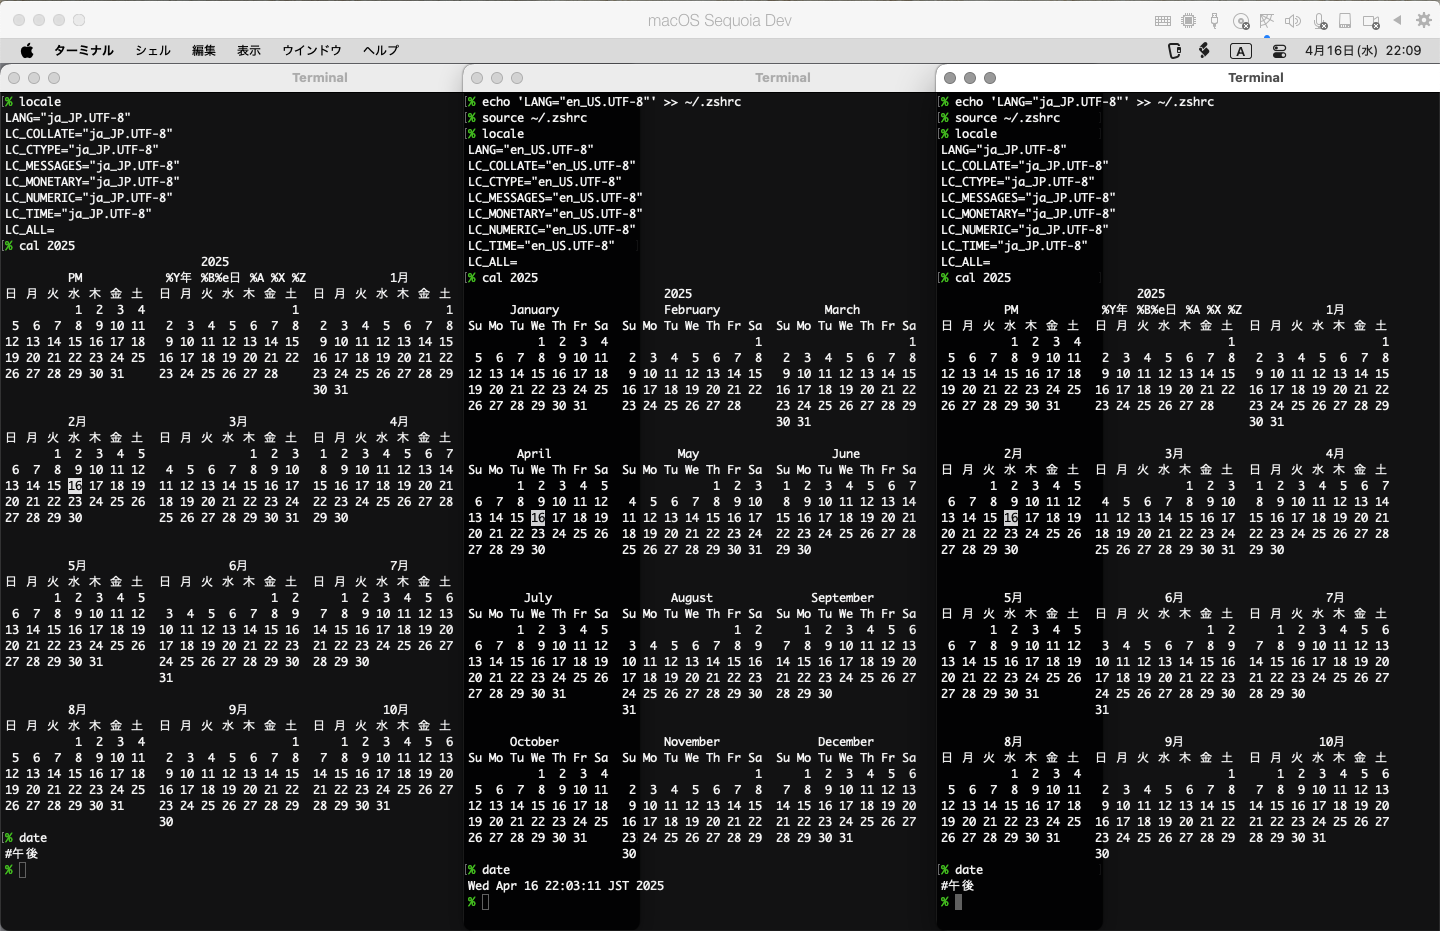Image resolution: width=1440 pixels, height=931 pixels.
Task: Click the CD/DVD drive icon
Action: 1241,21
